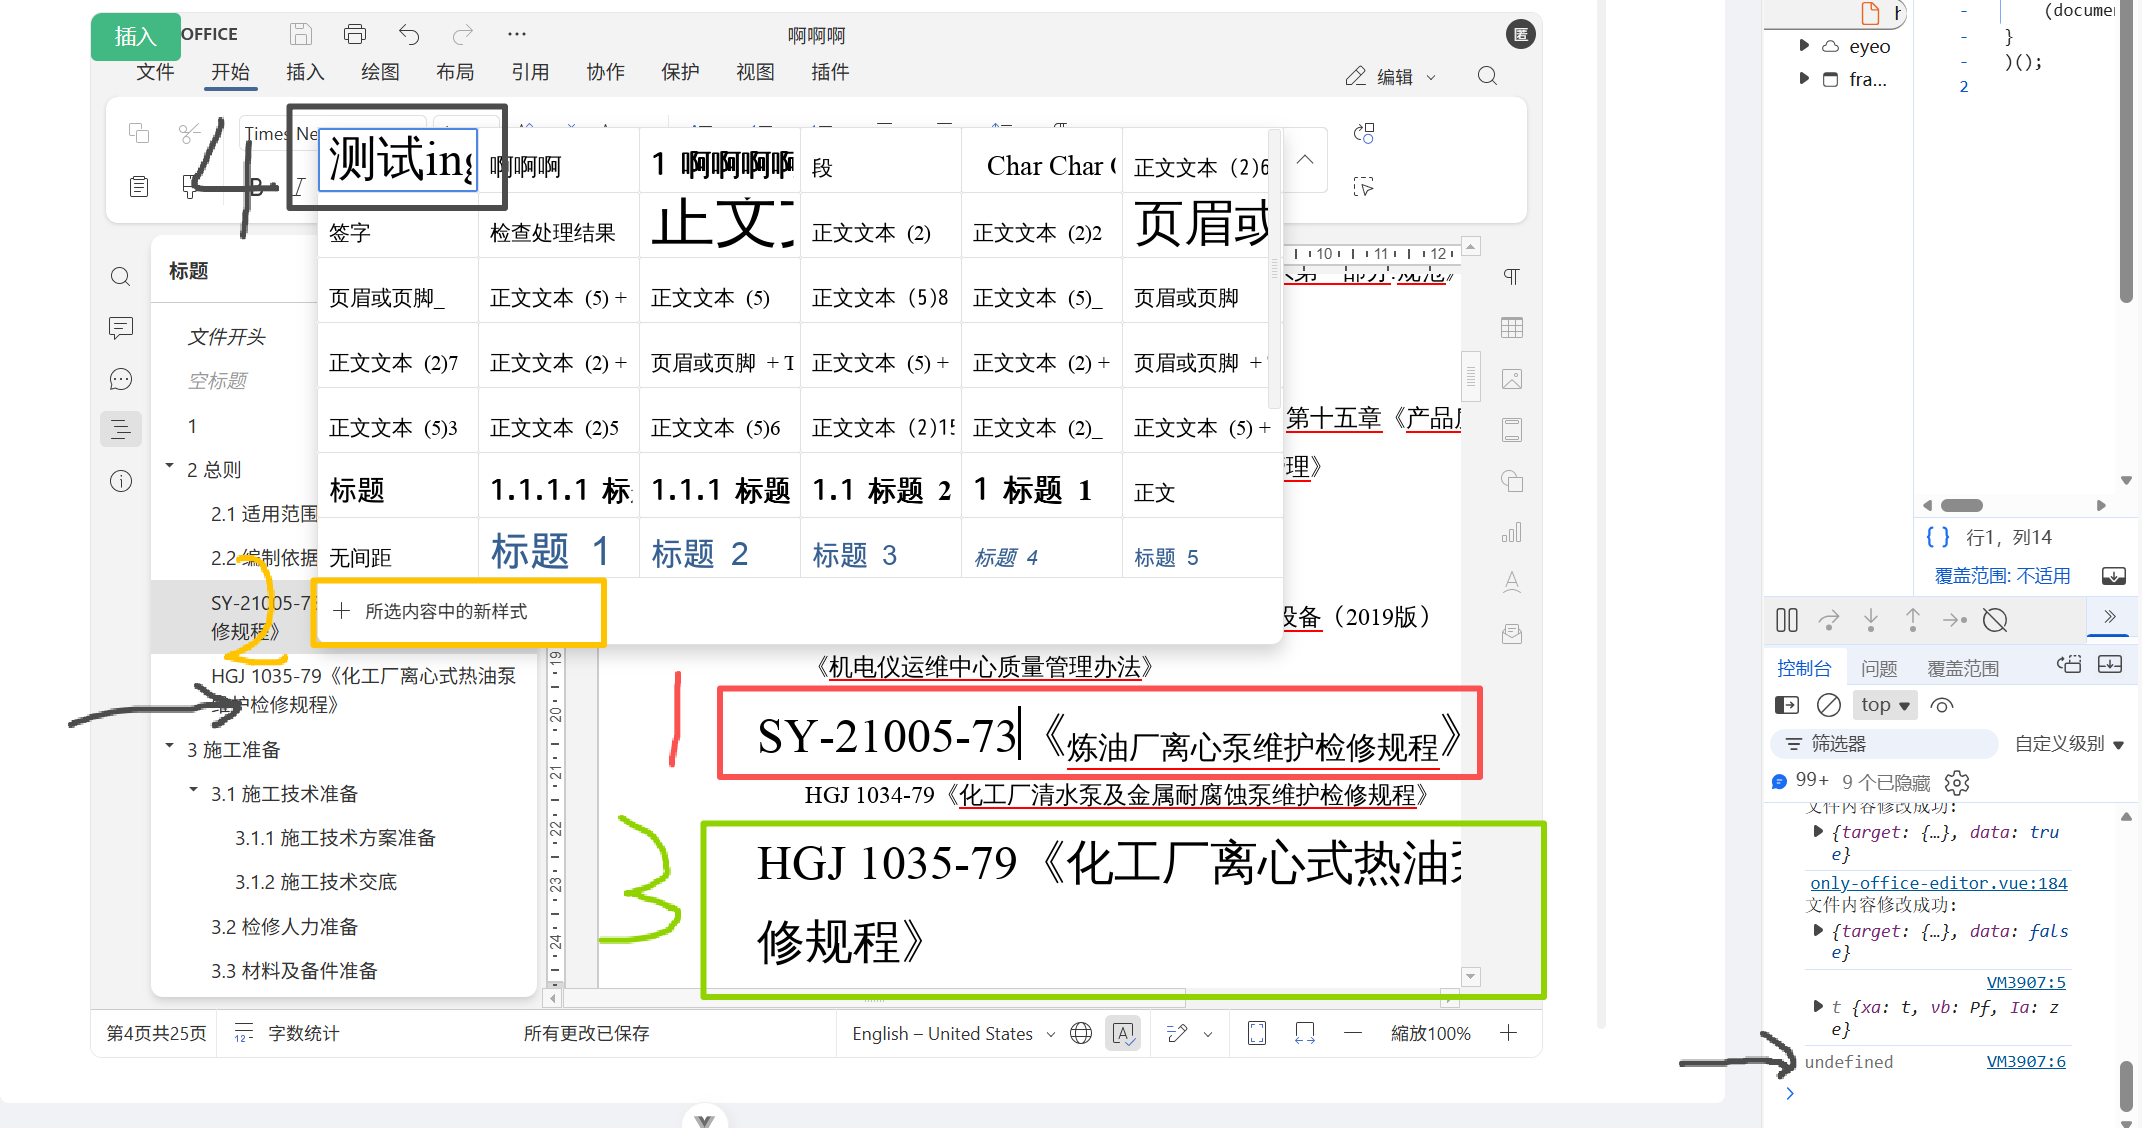Click fit to page icon in status bar
Screen dimensions: 2142x1128
1257,1033
